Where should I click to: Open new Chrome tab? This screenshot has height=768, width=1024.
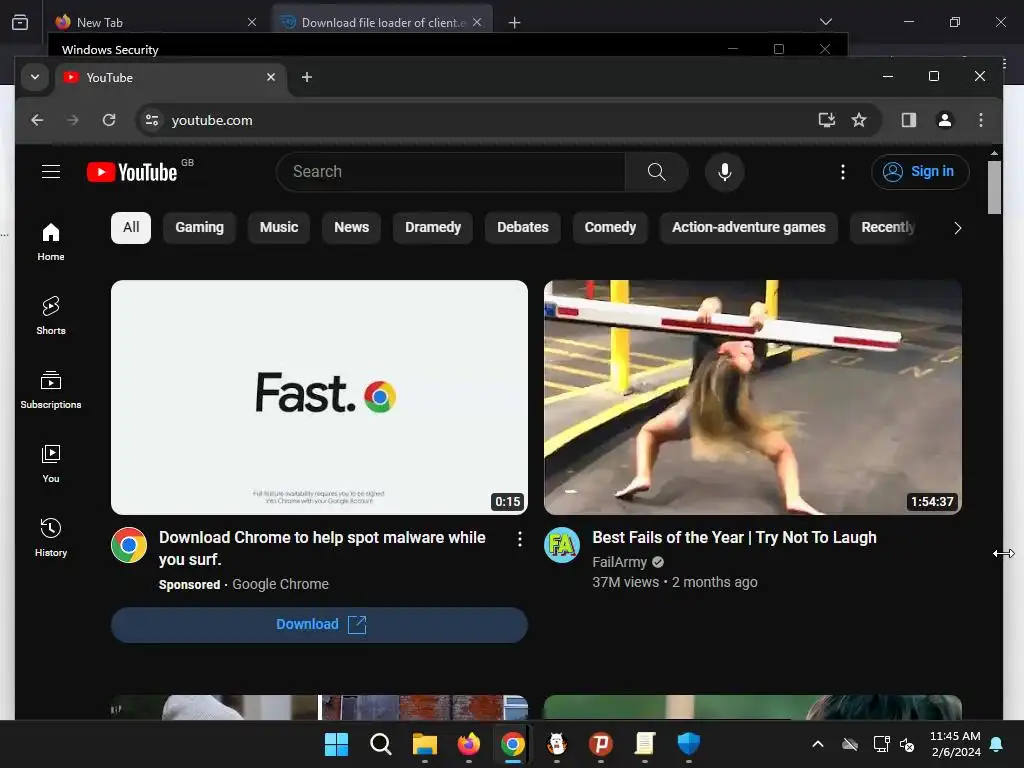[306, 77]
